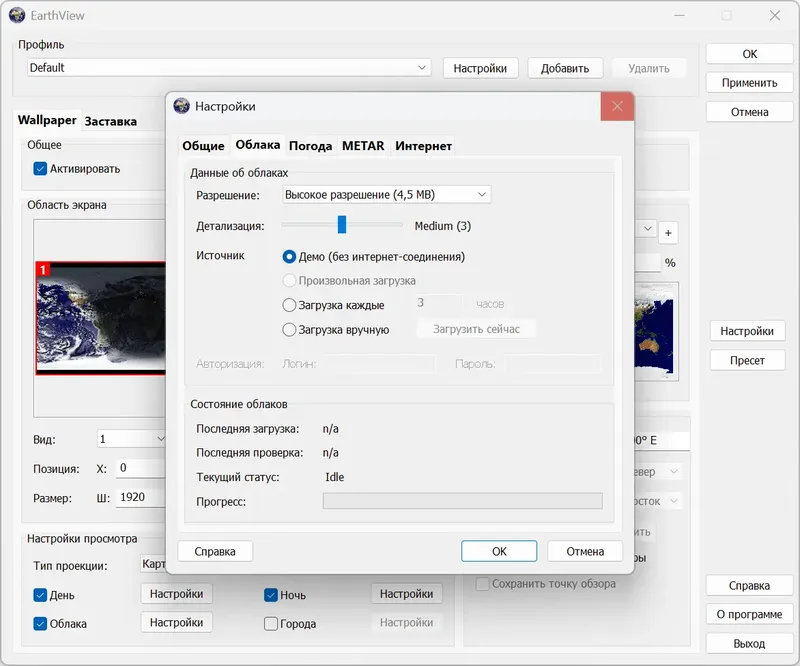Click the Idle current status text
800x666 pixels.
335,477
